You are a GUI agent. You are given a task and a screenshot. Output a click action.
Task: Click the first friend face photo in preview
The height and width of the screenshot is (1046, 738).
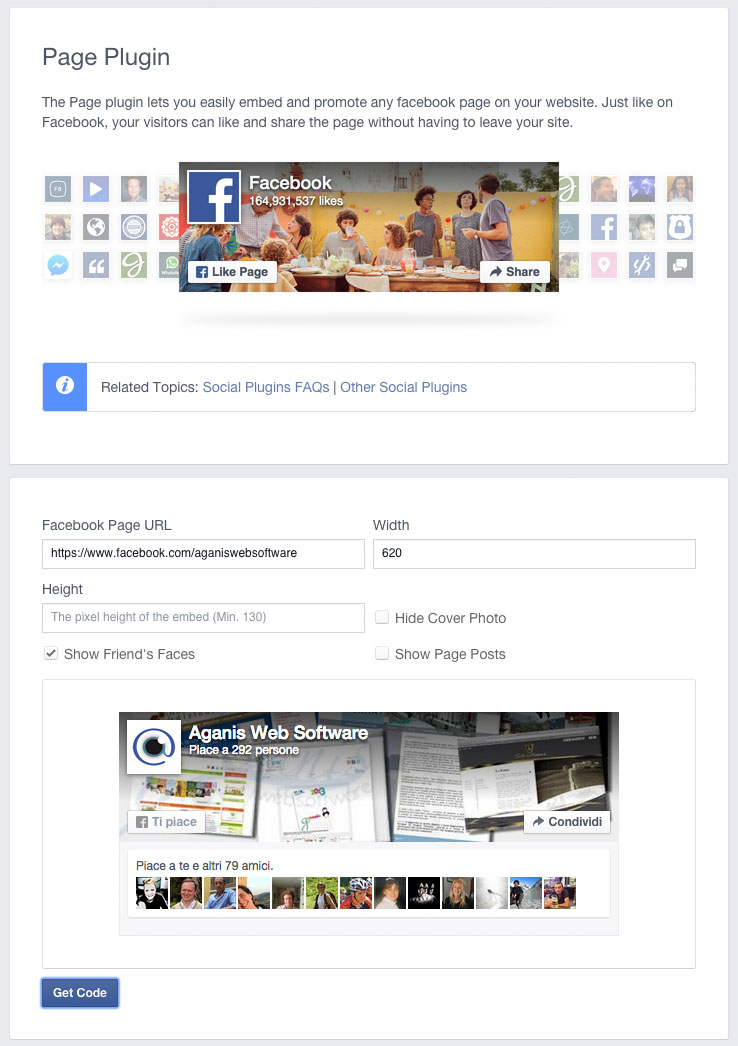tap(152, 893)
